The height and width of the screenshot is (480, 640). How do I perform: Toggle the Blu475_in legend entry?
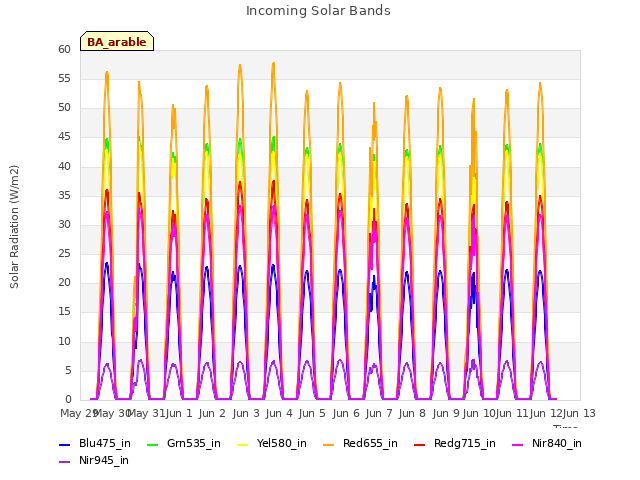(95, 443)
